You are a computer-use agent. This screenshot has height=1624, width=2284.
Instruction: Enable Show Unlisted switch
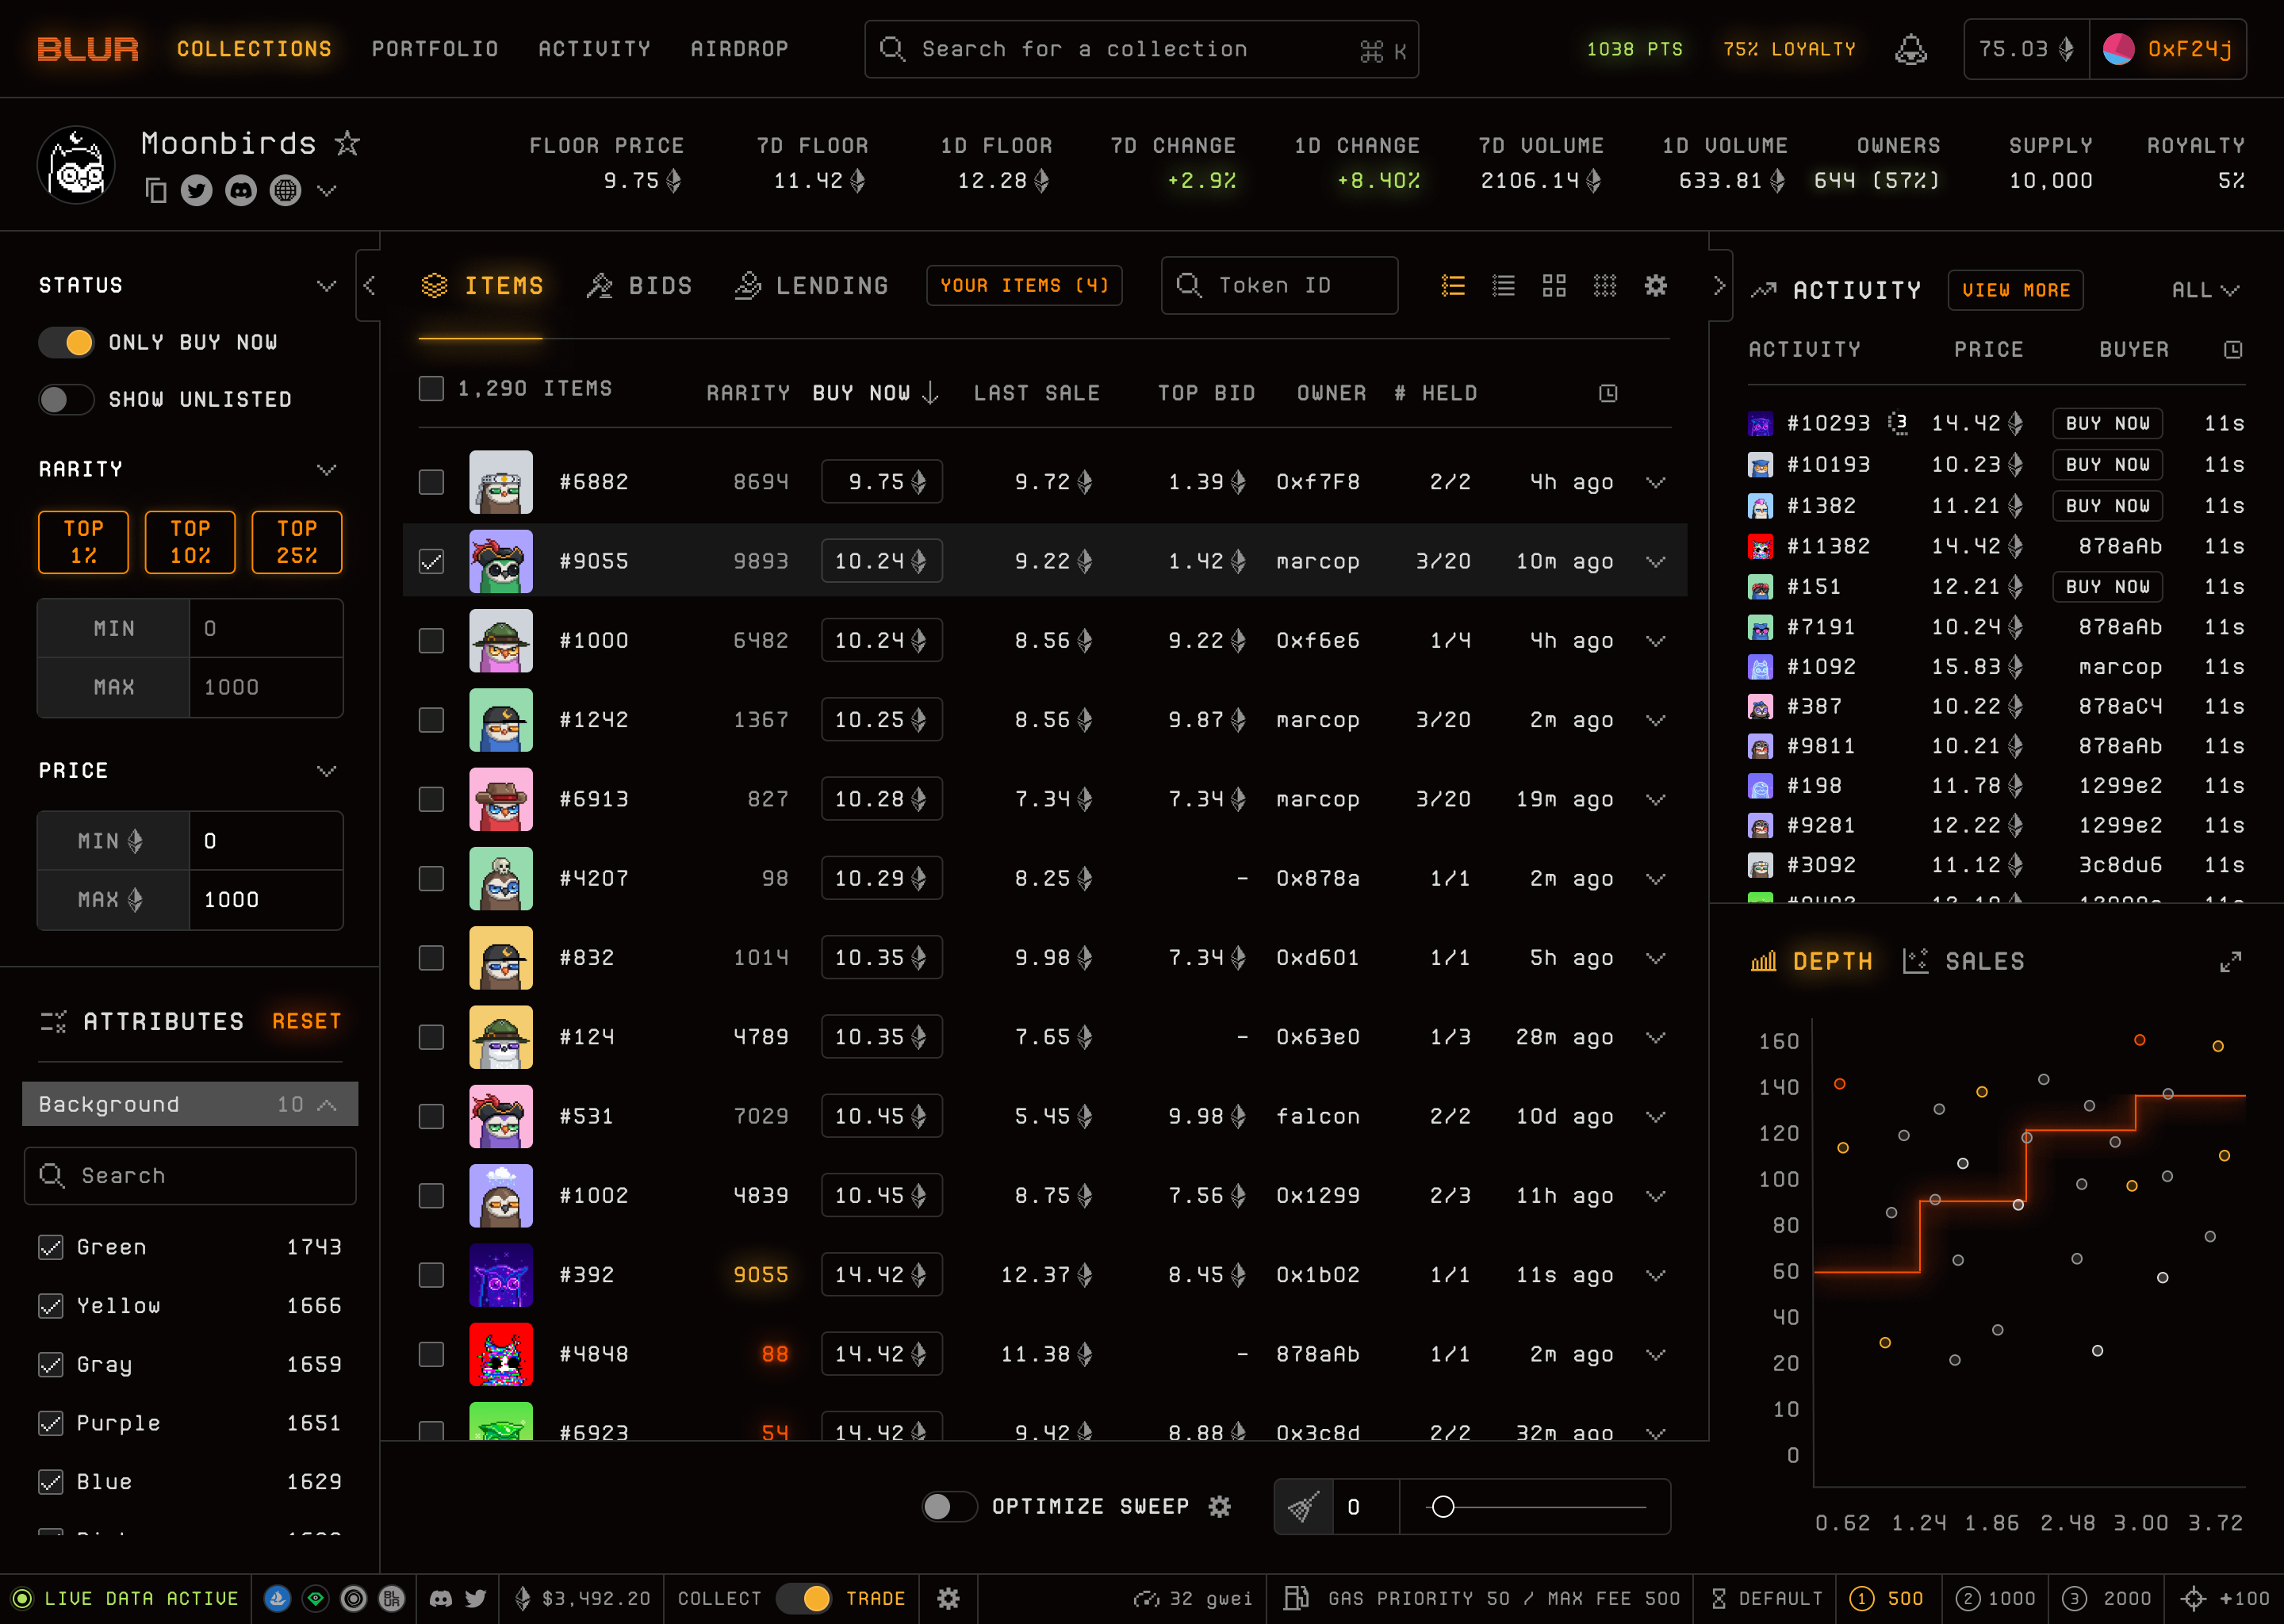pos(66,399)
